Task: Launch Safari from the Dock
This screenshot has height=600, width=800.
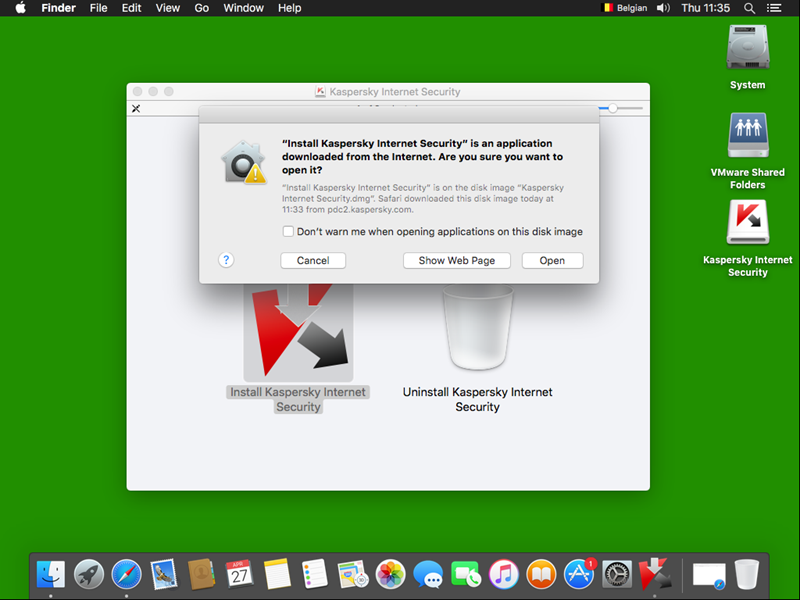Action: click(126, 574)
